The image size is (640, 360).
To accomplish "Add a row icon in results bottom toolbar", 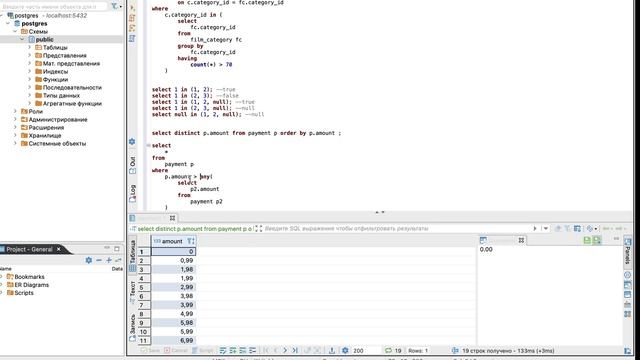I will [233, 351].
